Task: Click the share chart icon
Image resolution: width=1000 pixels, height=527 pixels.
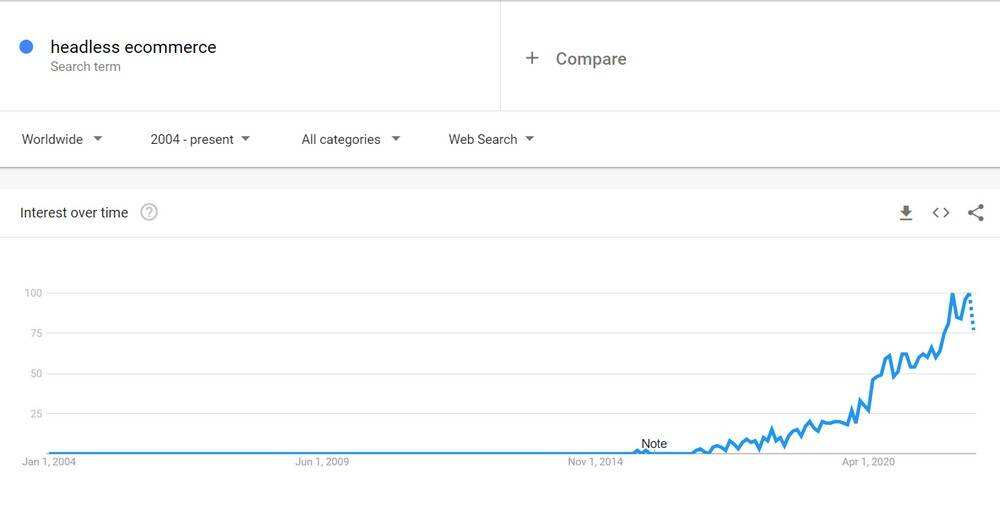Action: pos(976,213)
